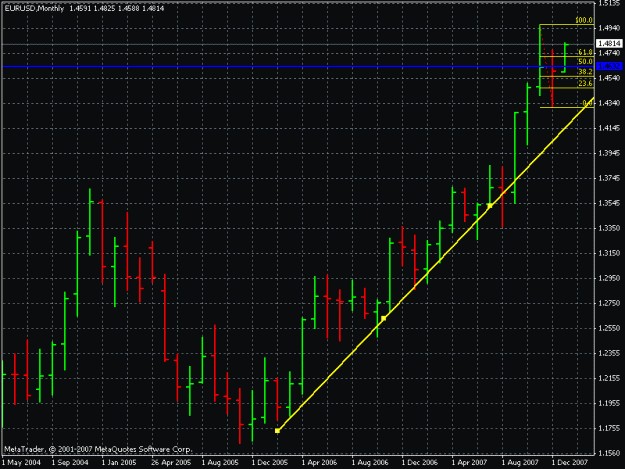Click the Fibonacci 0.0 level label
The image size is (625, 469).
click(588, 103)
